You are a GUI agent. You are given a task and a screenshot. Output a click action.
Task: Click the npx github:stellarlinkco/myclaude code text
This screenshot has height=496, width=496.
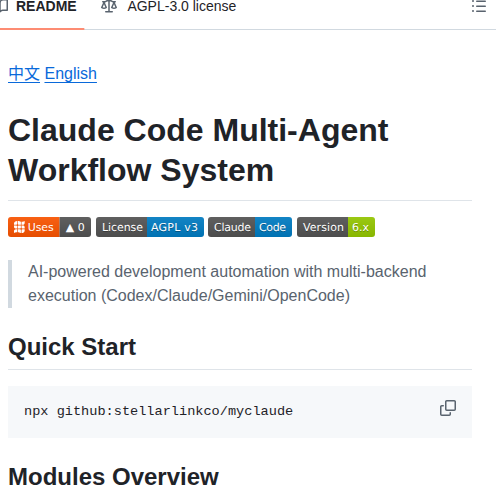[158, 411]
